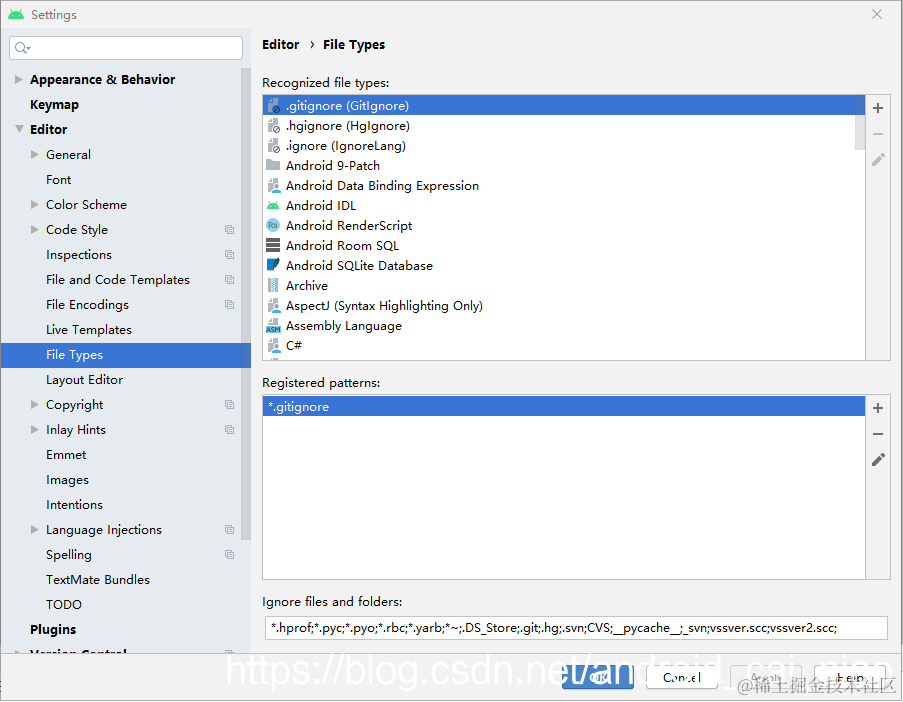The image size is (903, 702).
Task: Open the Images settings page
Action: [67, 480]
